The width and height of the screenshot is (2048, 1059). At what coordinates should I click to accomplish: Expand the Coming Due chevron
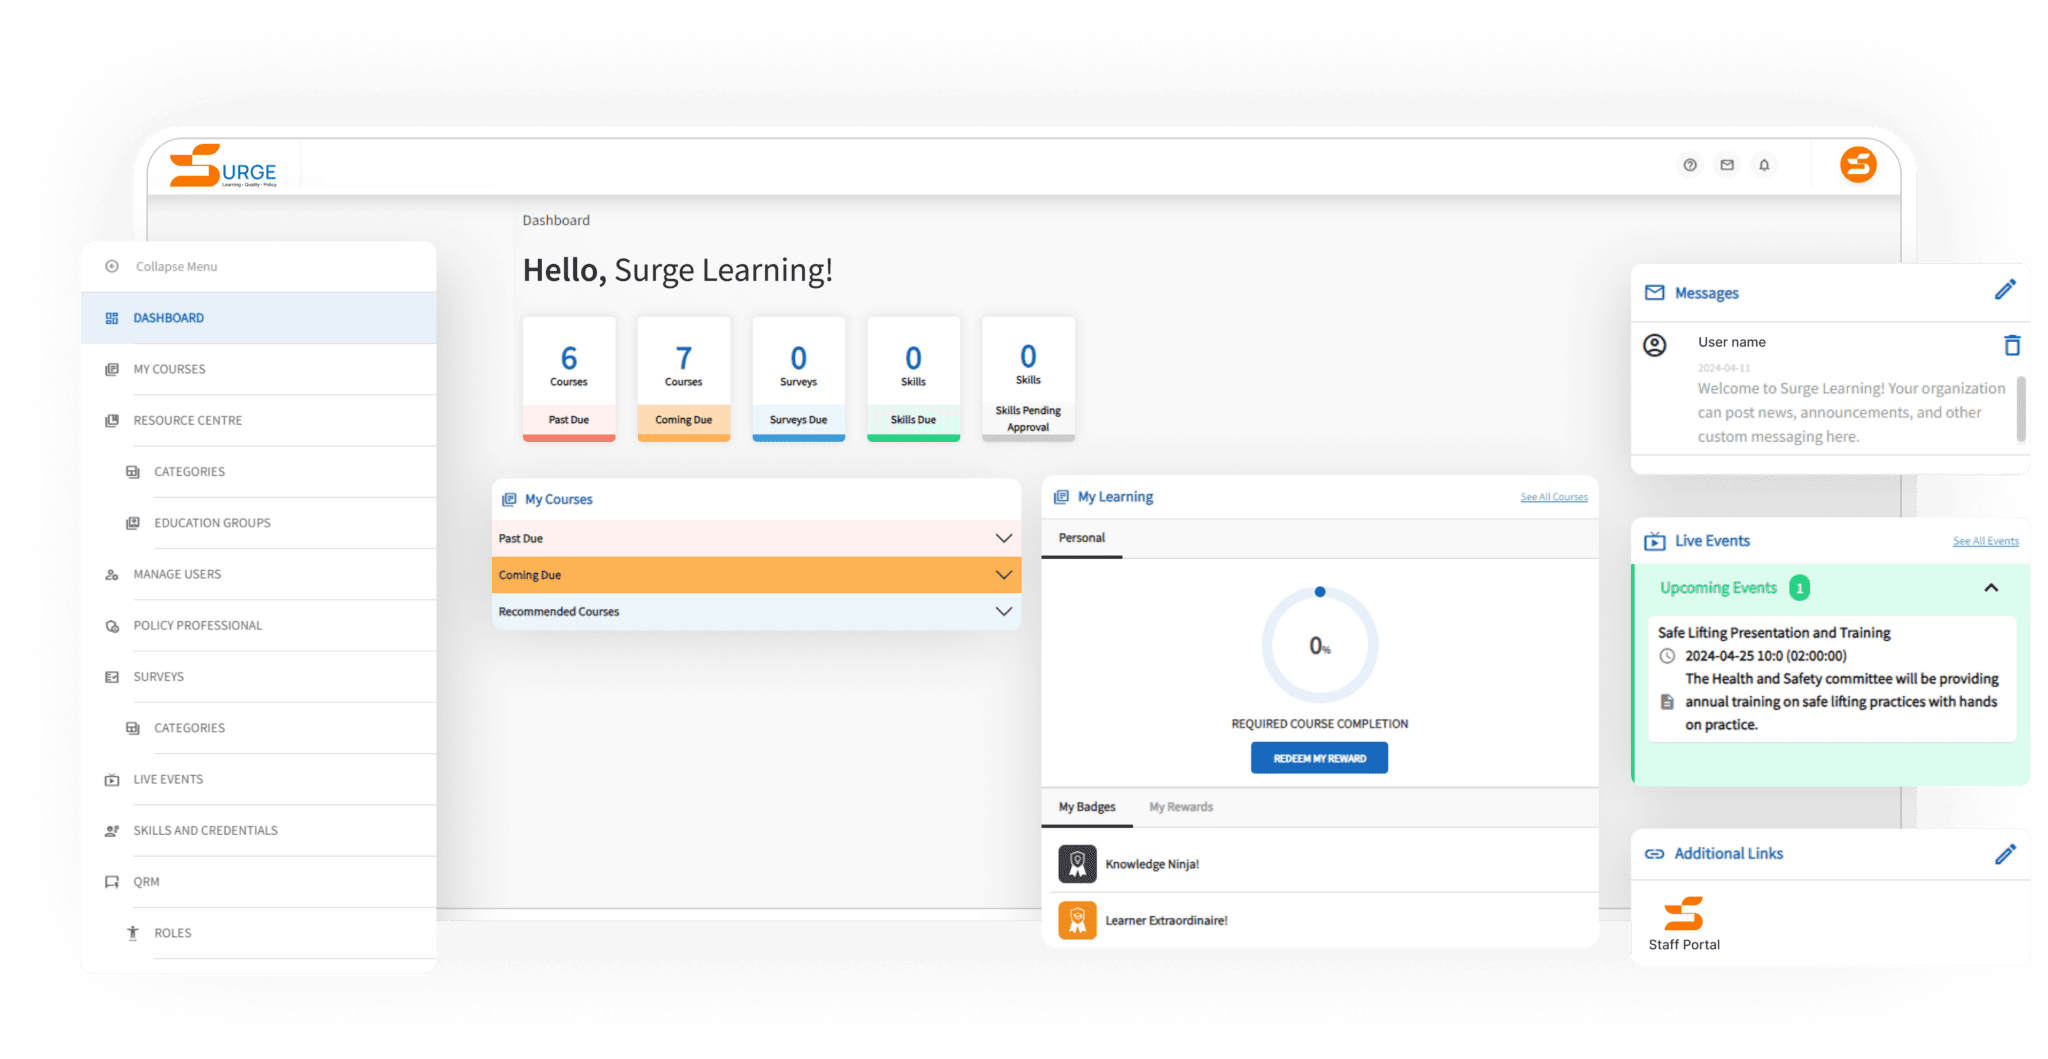(x=1004, y=575)
